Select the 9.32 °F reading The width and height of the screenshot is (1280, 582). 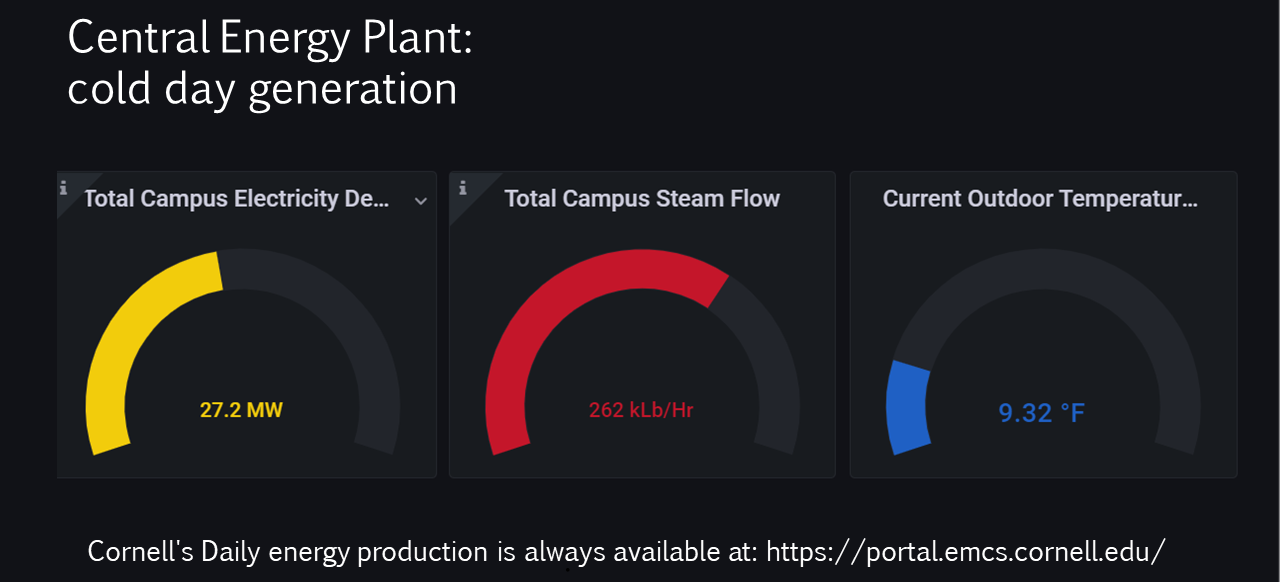point(1041,412)
